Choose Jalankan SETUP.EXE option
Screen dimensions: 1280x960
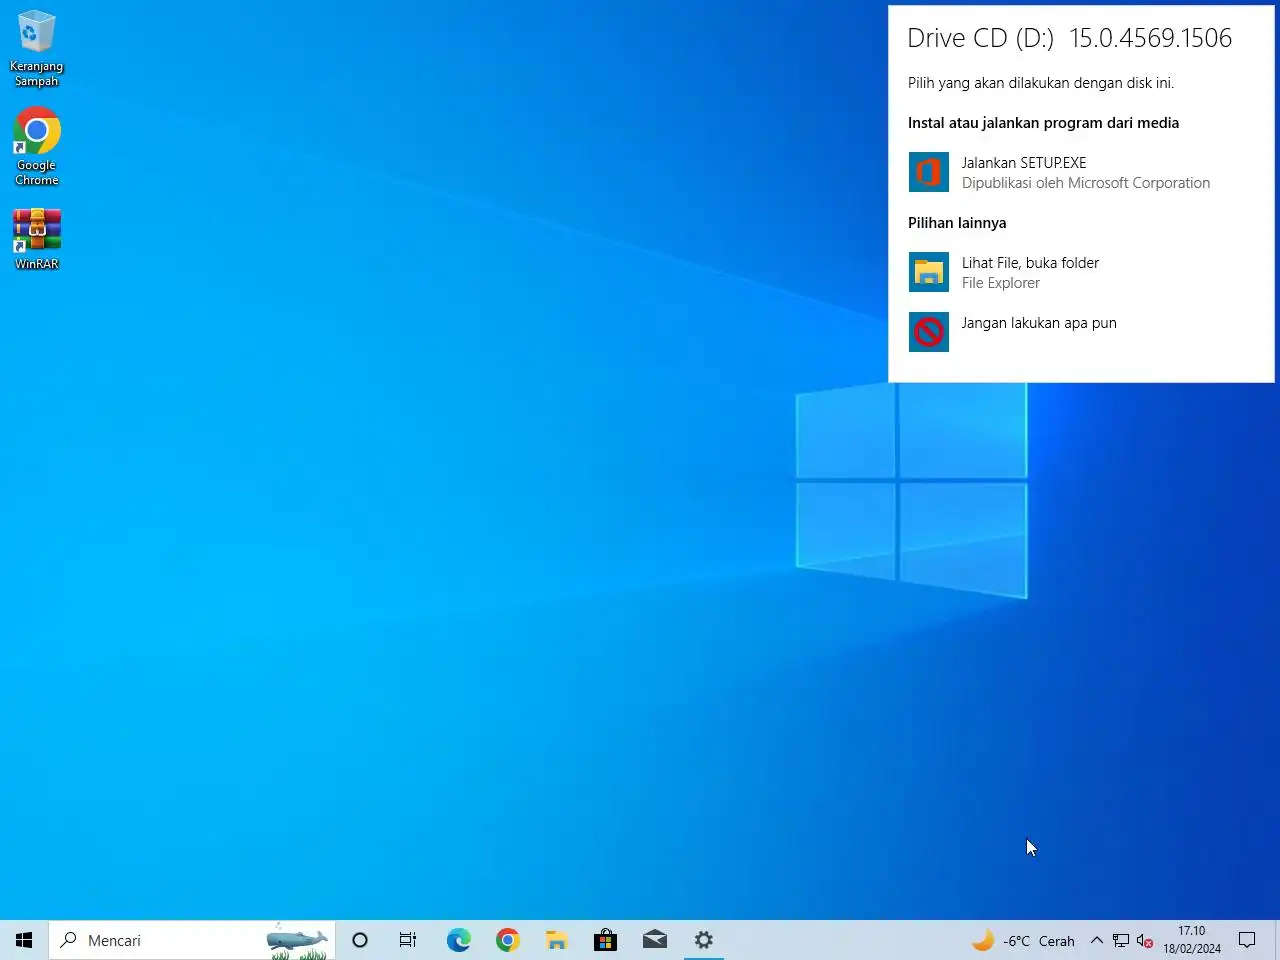pos(1080,172)
